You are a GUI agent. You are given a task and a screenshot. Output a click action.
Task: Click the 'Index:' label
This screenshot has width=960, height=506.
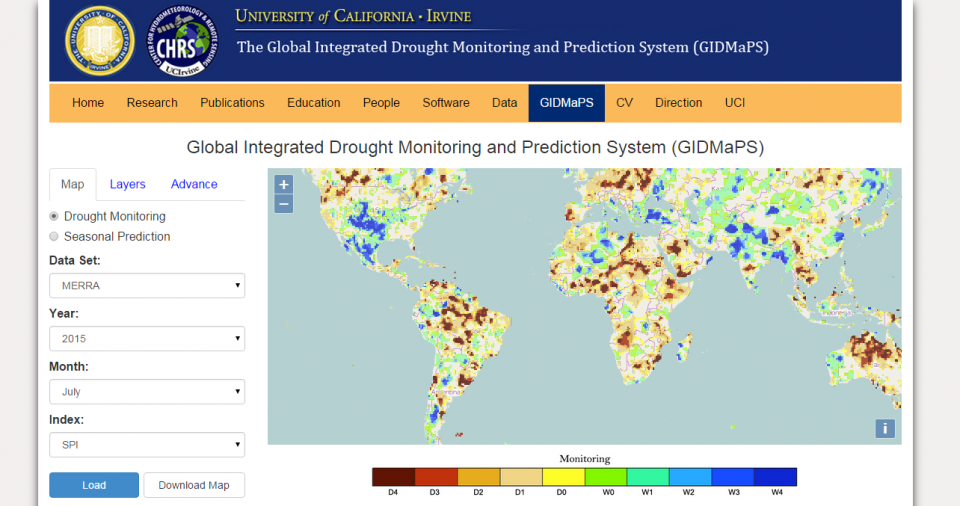click(66, 420)
